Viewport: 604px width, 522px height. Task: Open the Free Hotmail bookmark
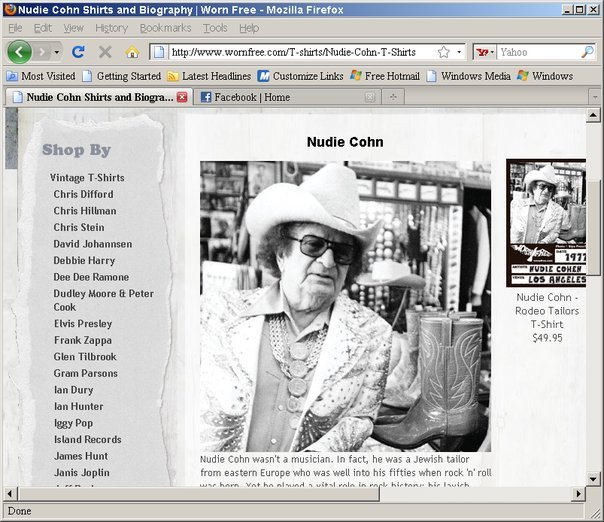[385, 76]
